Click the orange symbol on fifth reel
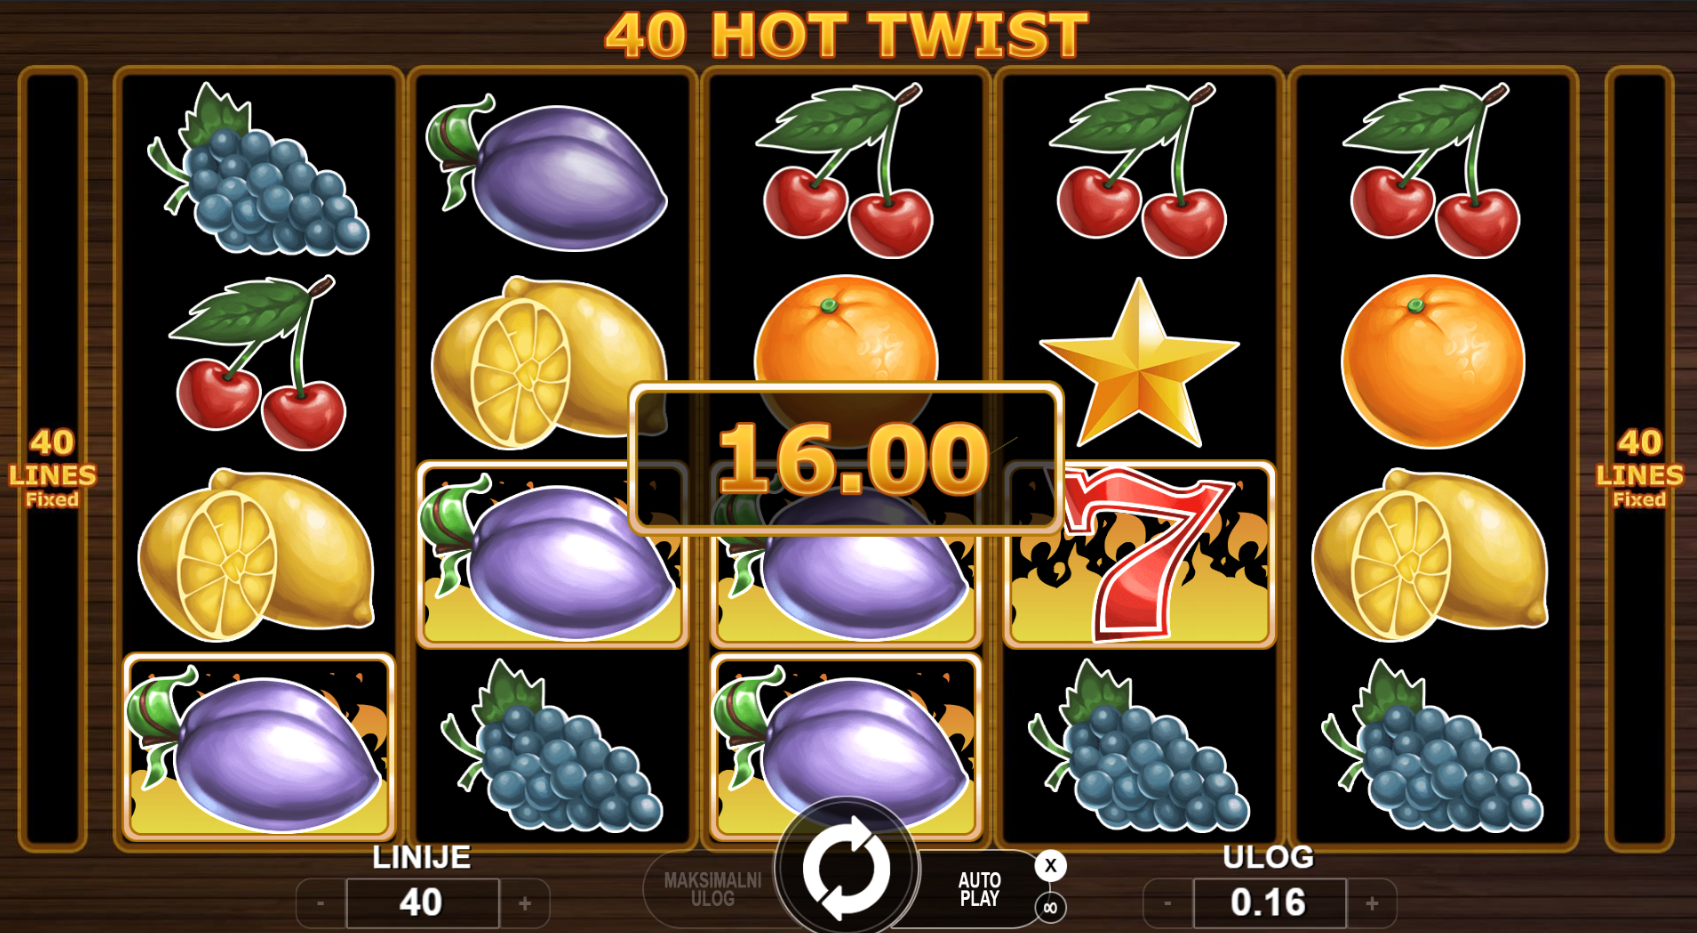The width and height of the screenshot is (1697, 933). coord(1432,361)
